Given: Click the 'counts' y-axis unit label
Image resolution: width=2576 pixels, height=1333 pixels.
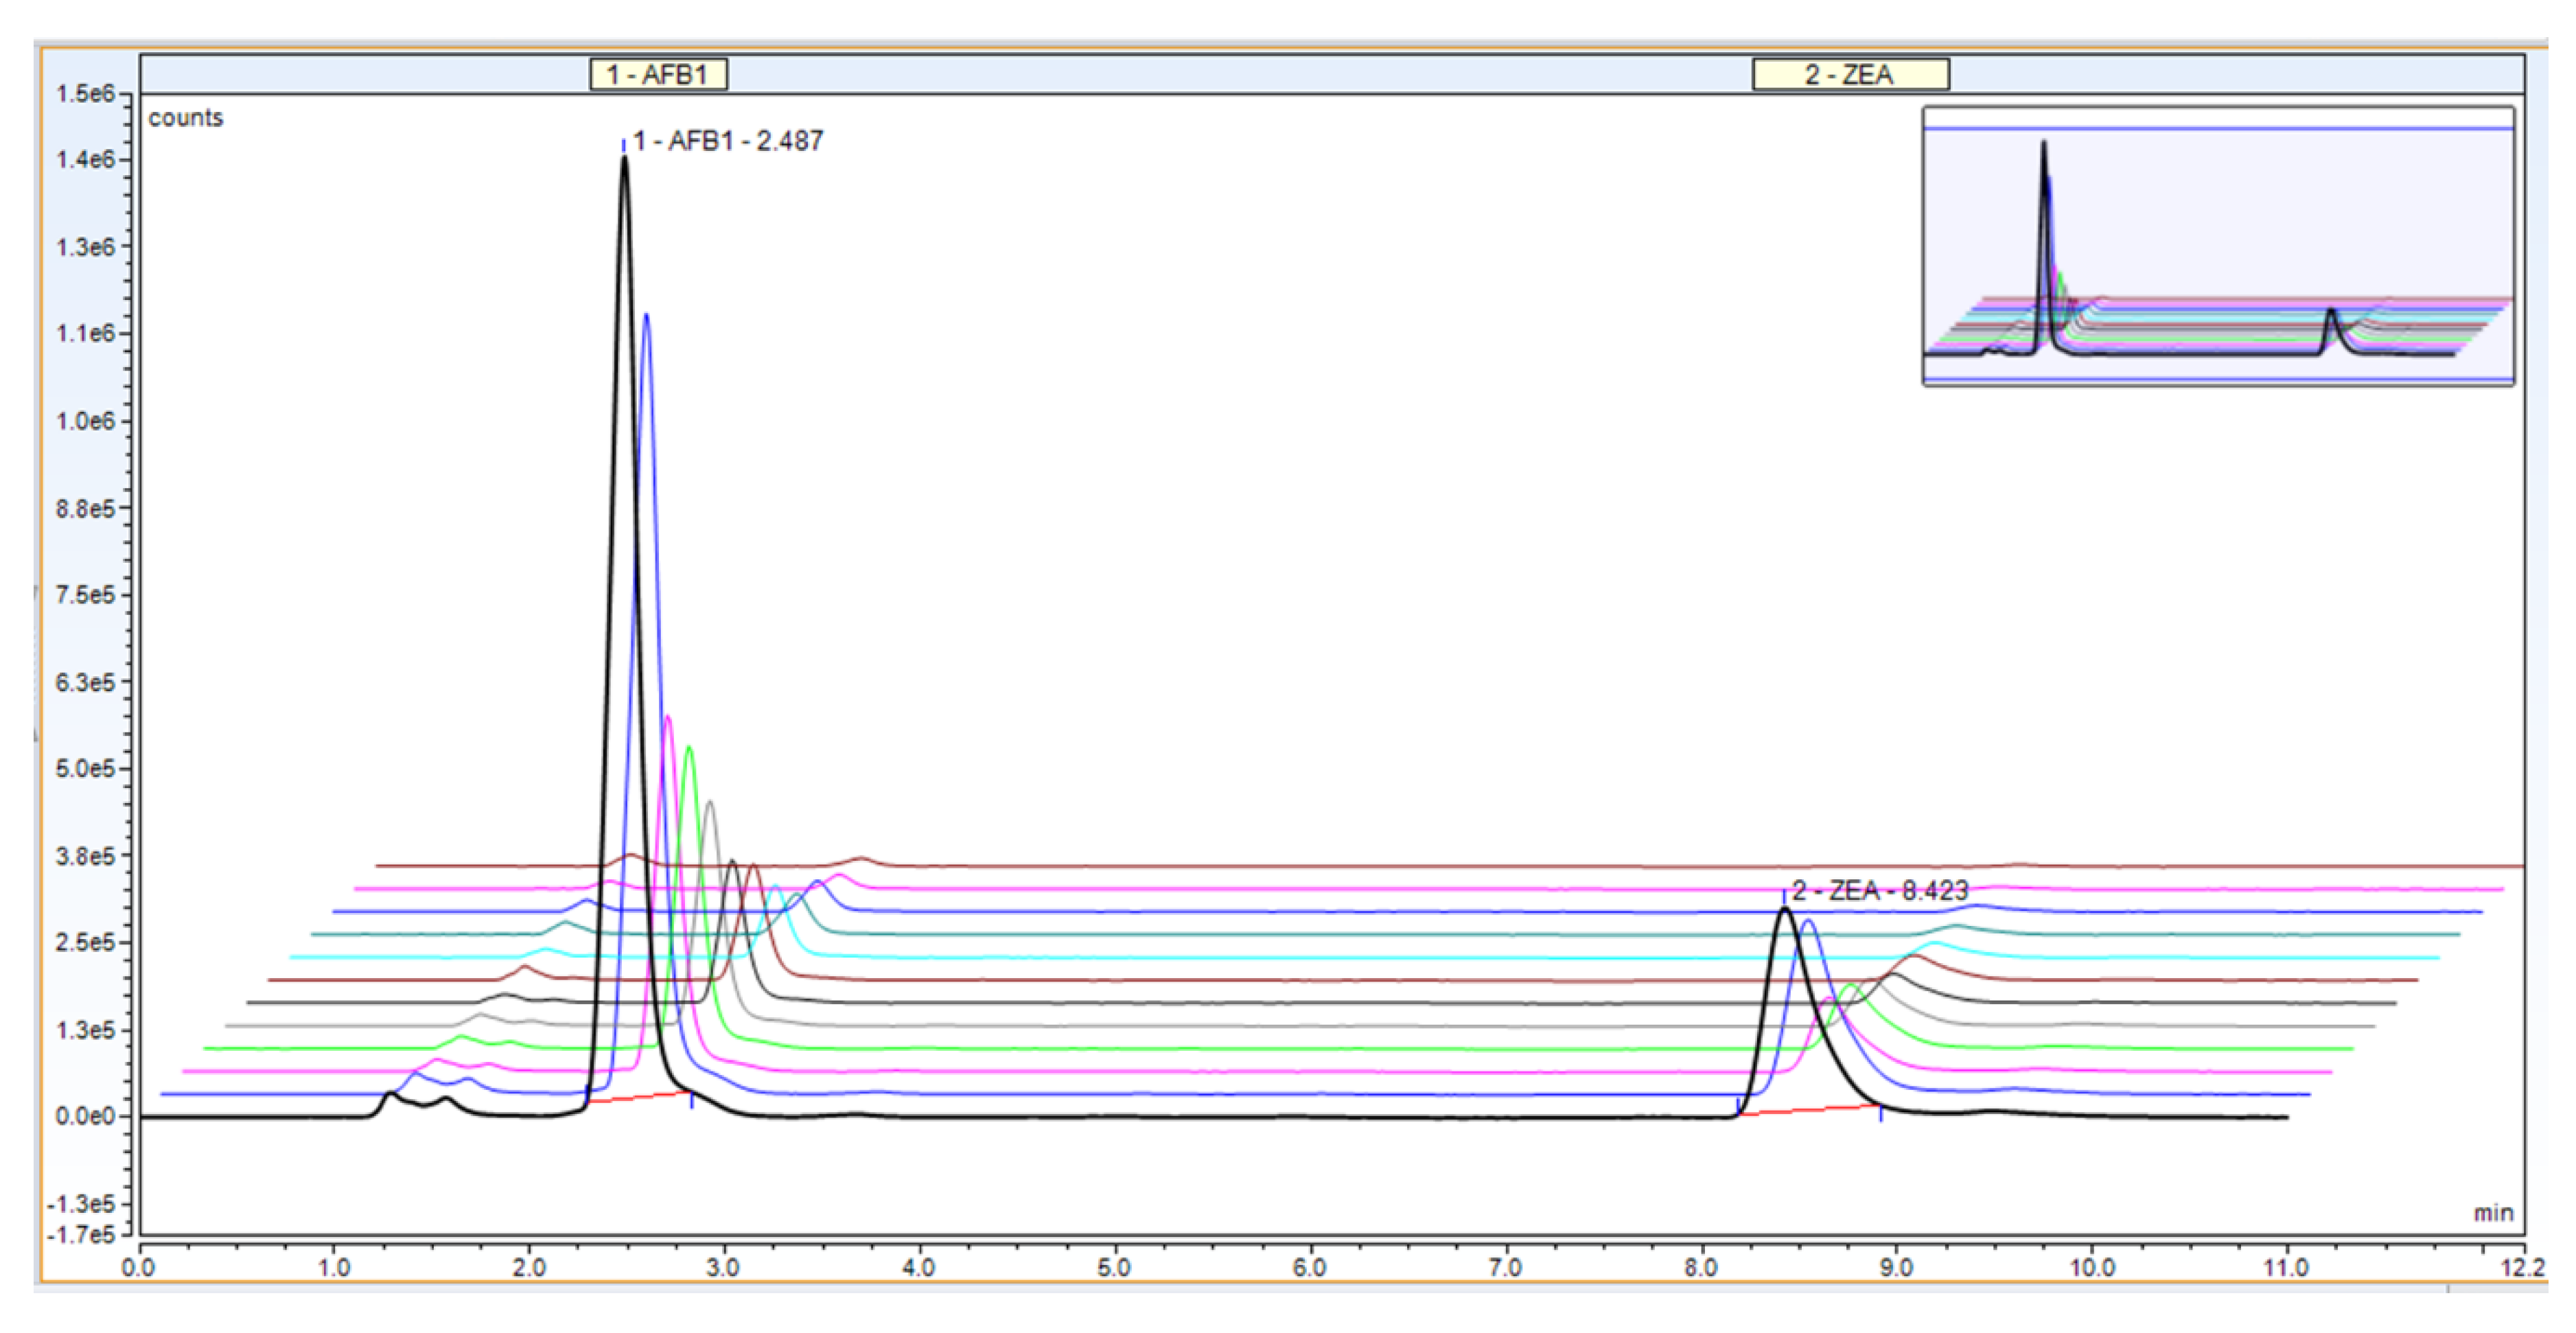Looking at the screenshot, I should (x=186, y=118).
